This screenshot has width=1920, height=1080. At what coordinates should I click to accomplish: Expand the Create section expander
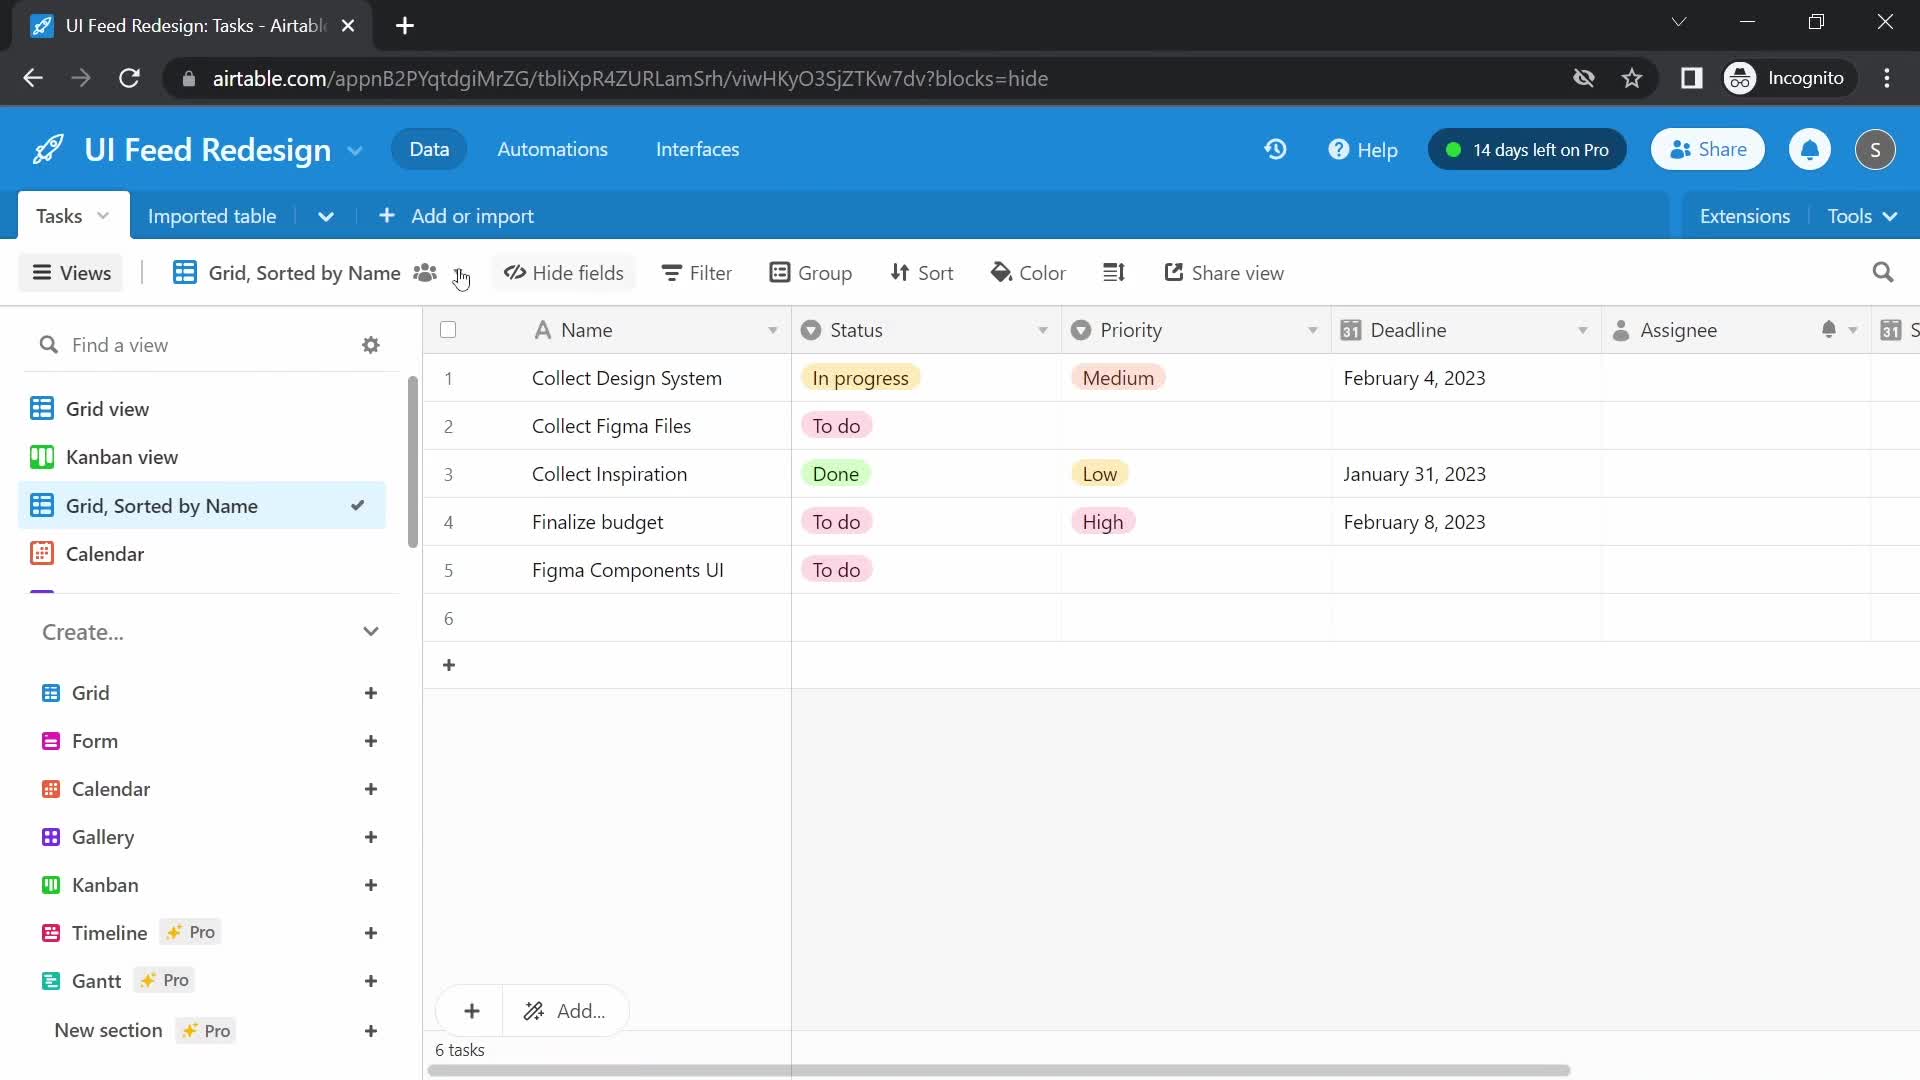click(x=369, y=632)
